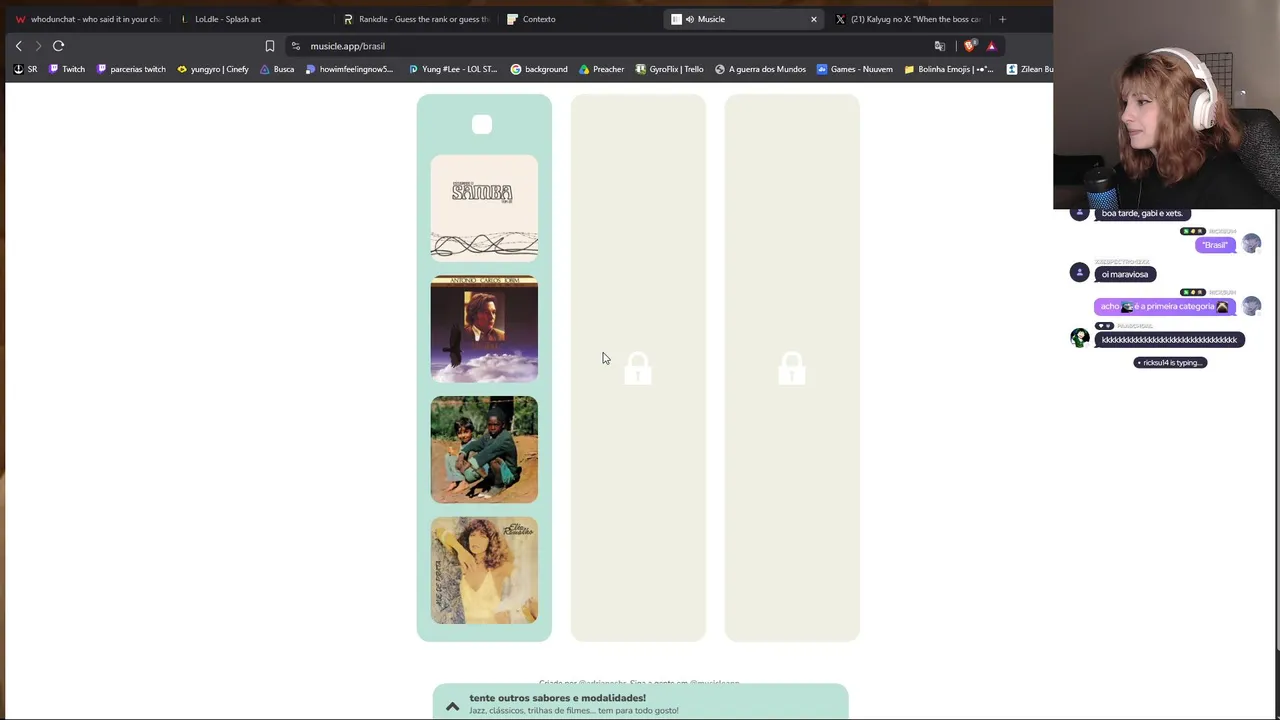Open Brave Shields lion icon
The image size is (1280, 720).
point(969,46)
